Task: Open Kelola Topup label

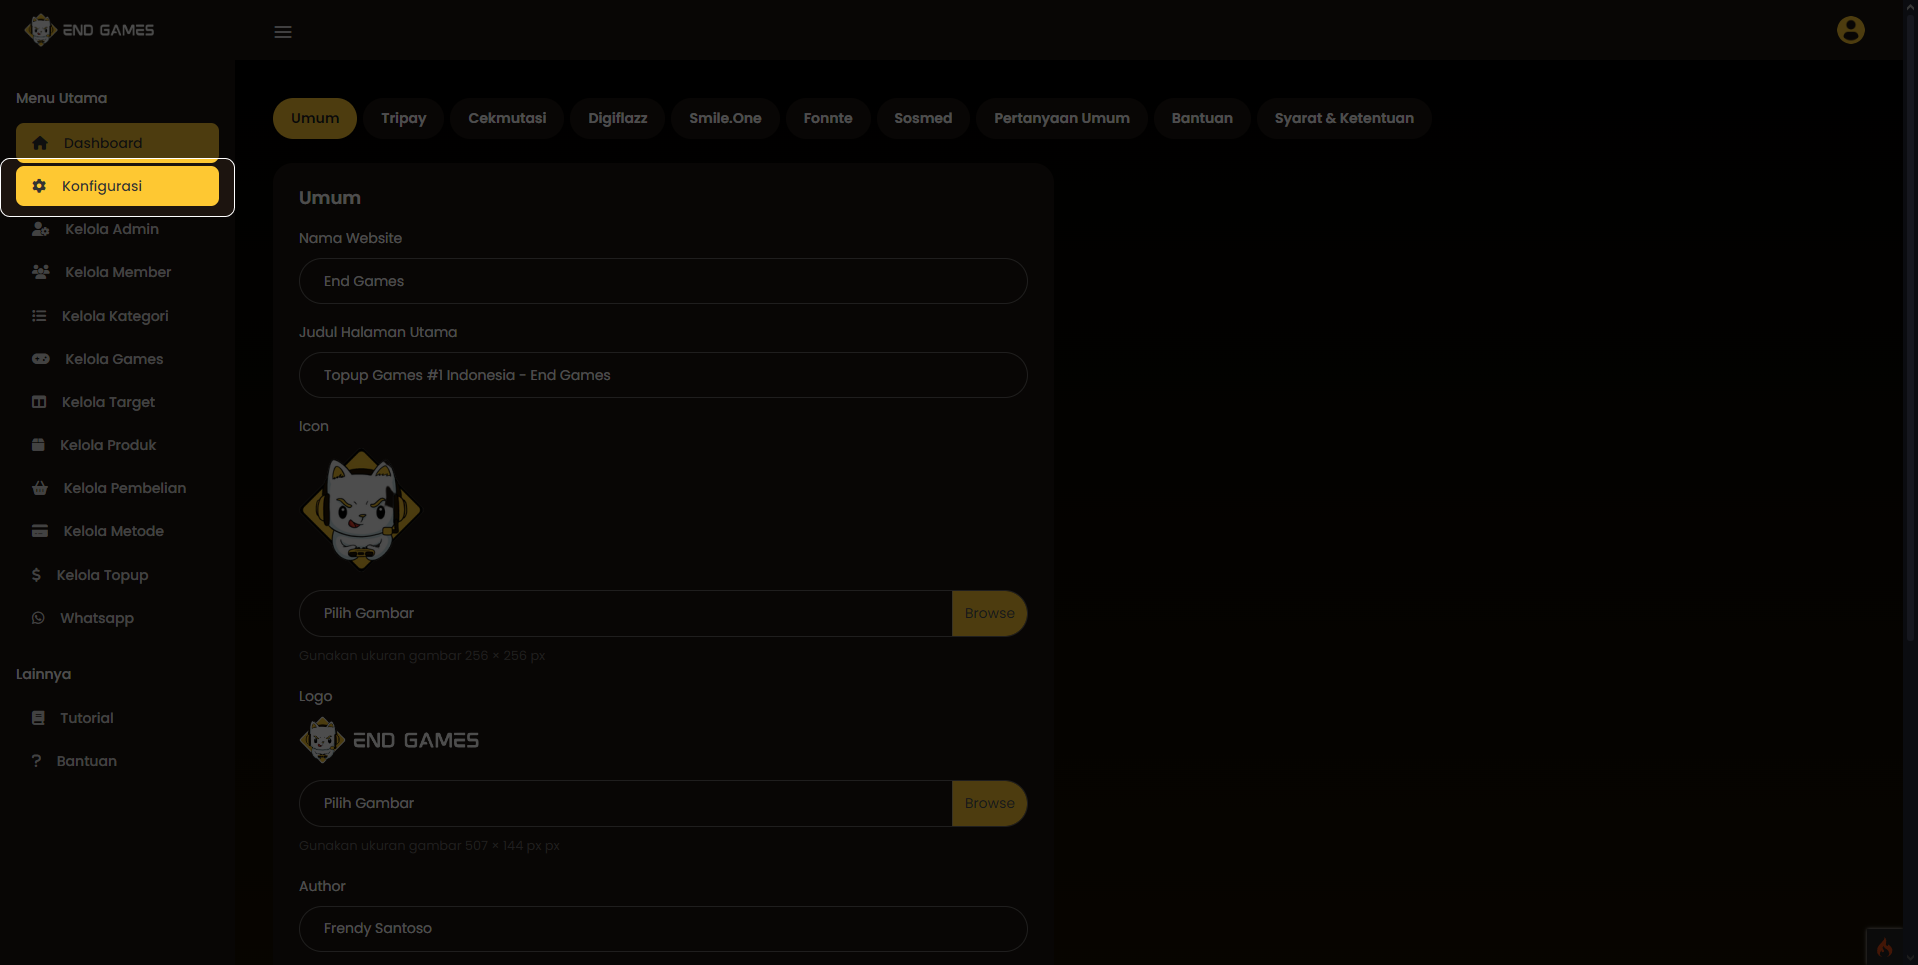Action: click(102, 575)
